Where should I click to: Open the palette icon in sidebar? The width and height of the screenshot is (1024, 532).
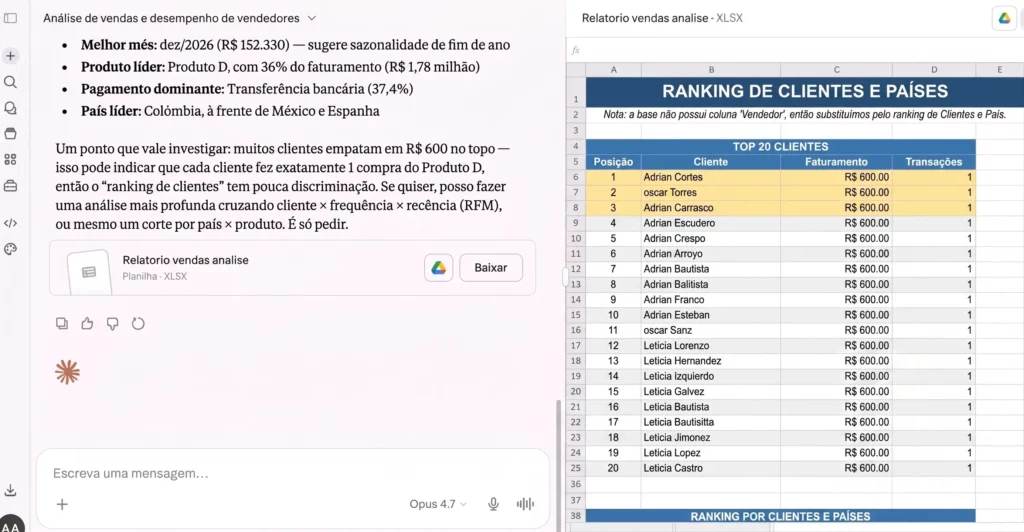point(10,249)
